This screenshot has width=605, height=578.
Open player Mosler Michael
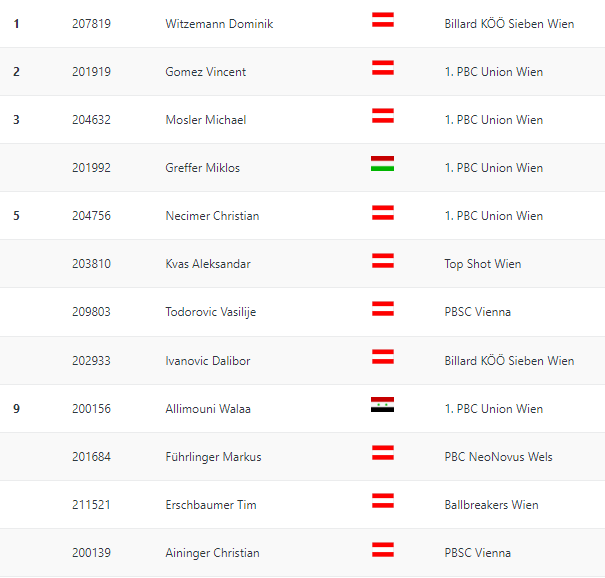click(x=206, y=120)
